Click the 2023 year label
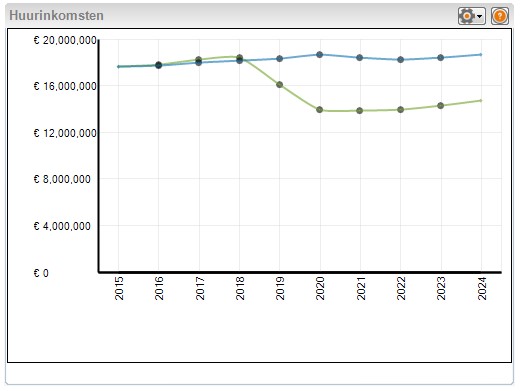The image size is (521, 391). pyautogui.click(x=441, y=288)
